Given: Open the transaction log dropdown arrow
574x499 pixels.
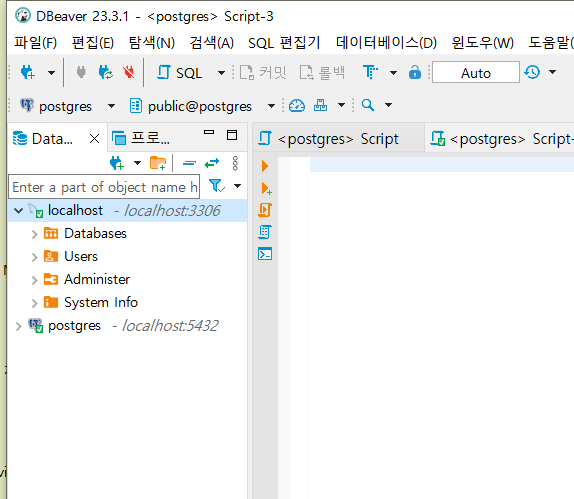Looking at the screenshot, I should 552,72.
